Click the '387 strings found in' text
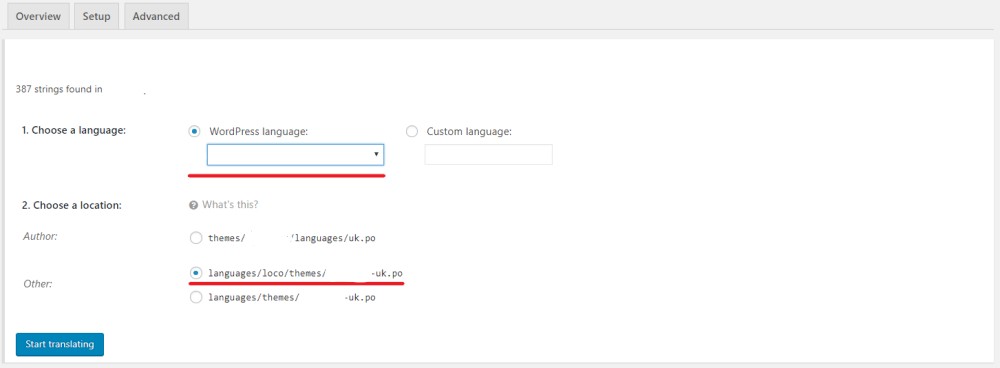This screenshot has height=368, width=1000. 59,89
